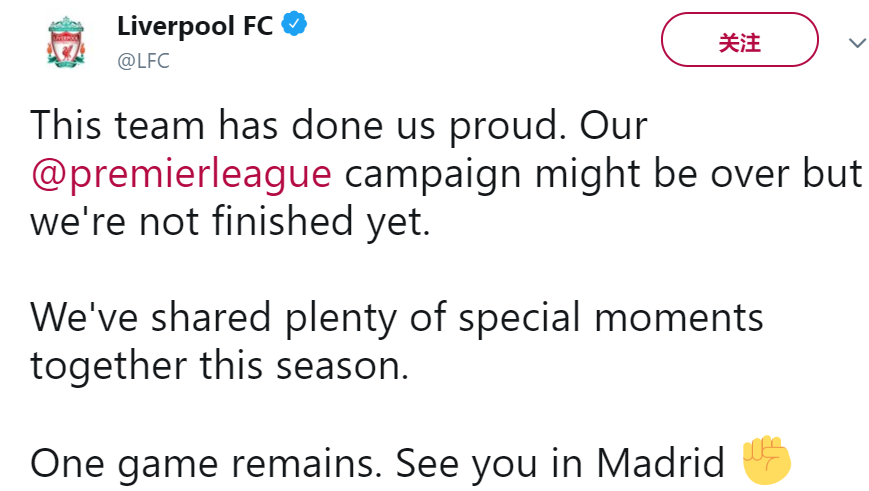The width and height of the screenshot is (869, 491).
Task: Click the @LFC handle
Action: point(143,61)
